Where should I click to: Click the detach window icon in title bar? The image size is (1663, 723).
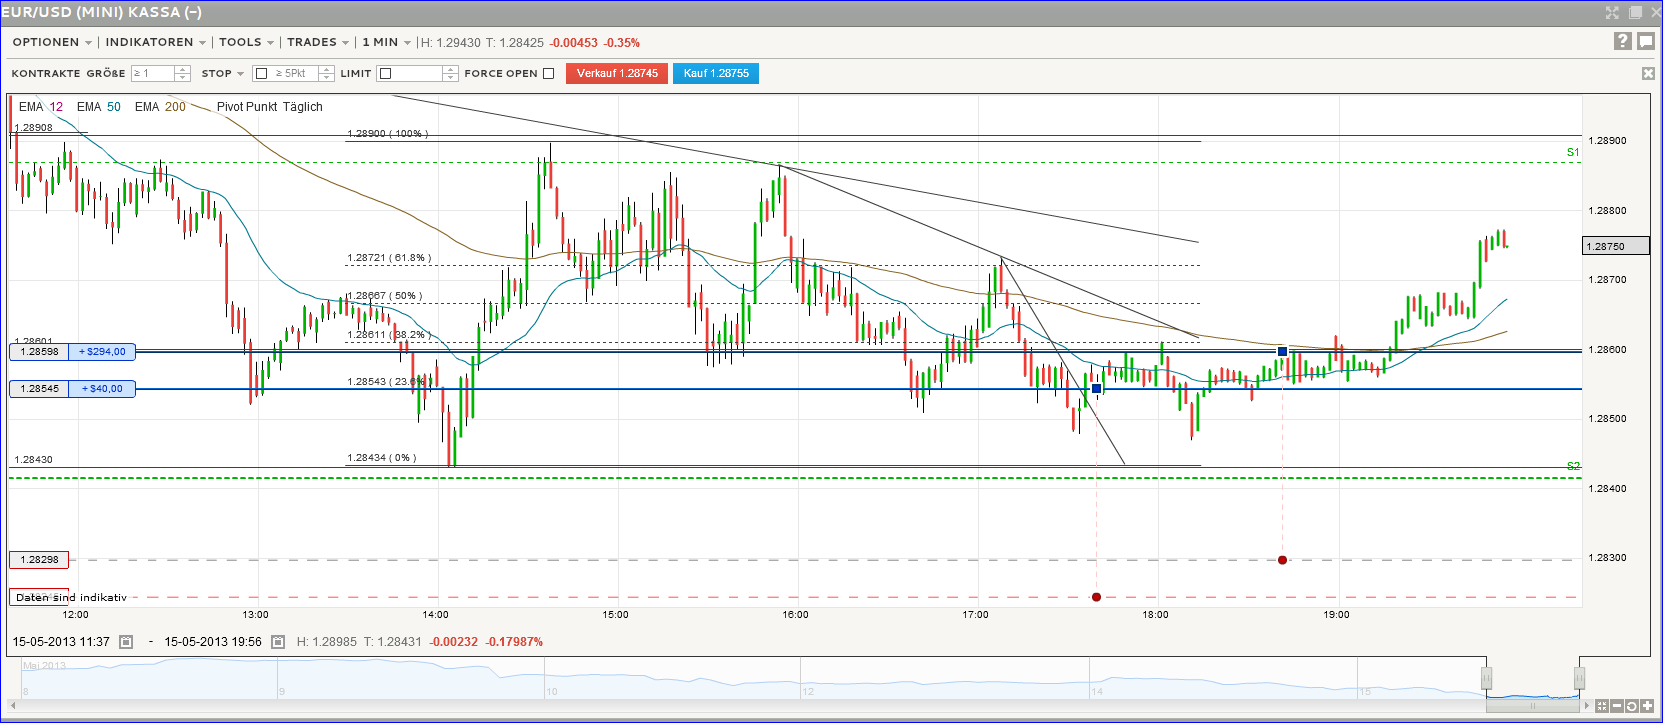(1636, 12)
